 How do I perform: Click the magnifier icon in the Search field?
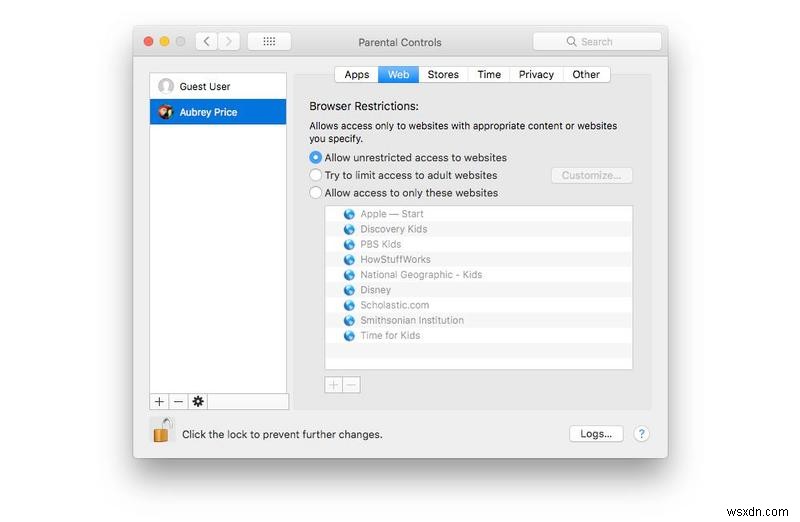(571, 41)
